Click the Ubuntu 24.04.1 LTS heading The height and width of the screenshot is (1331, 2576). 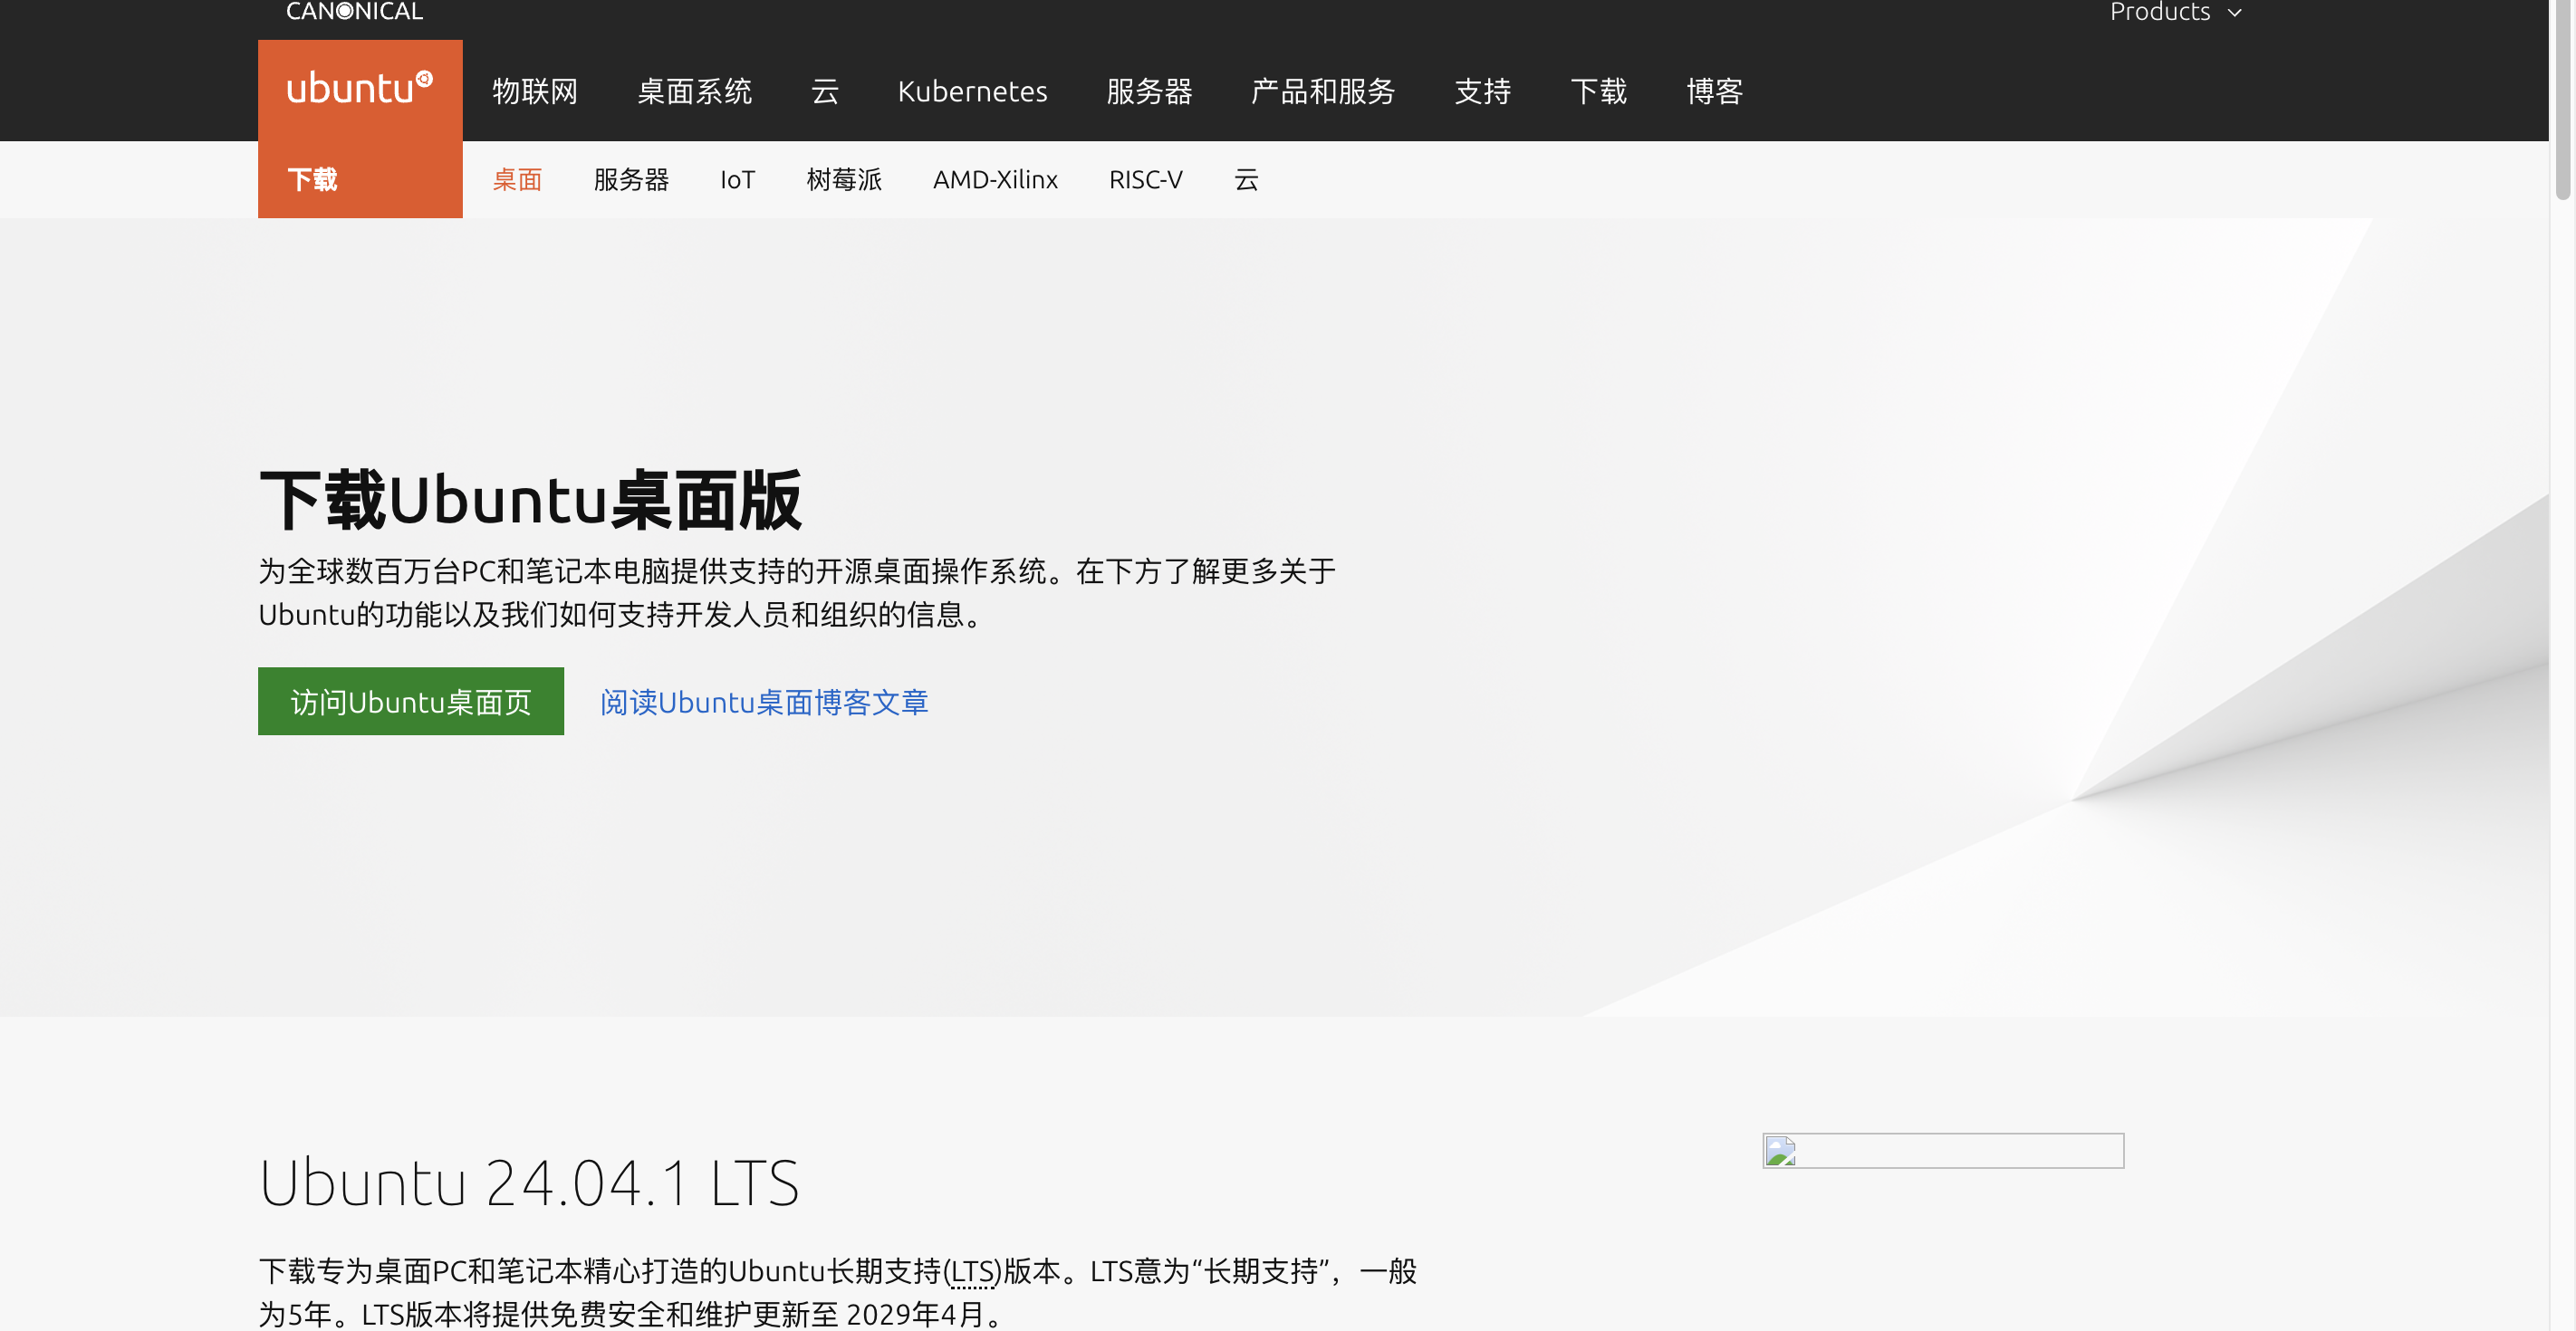529,1182
